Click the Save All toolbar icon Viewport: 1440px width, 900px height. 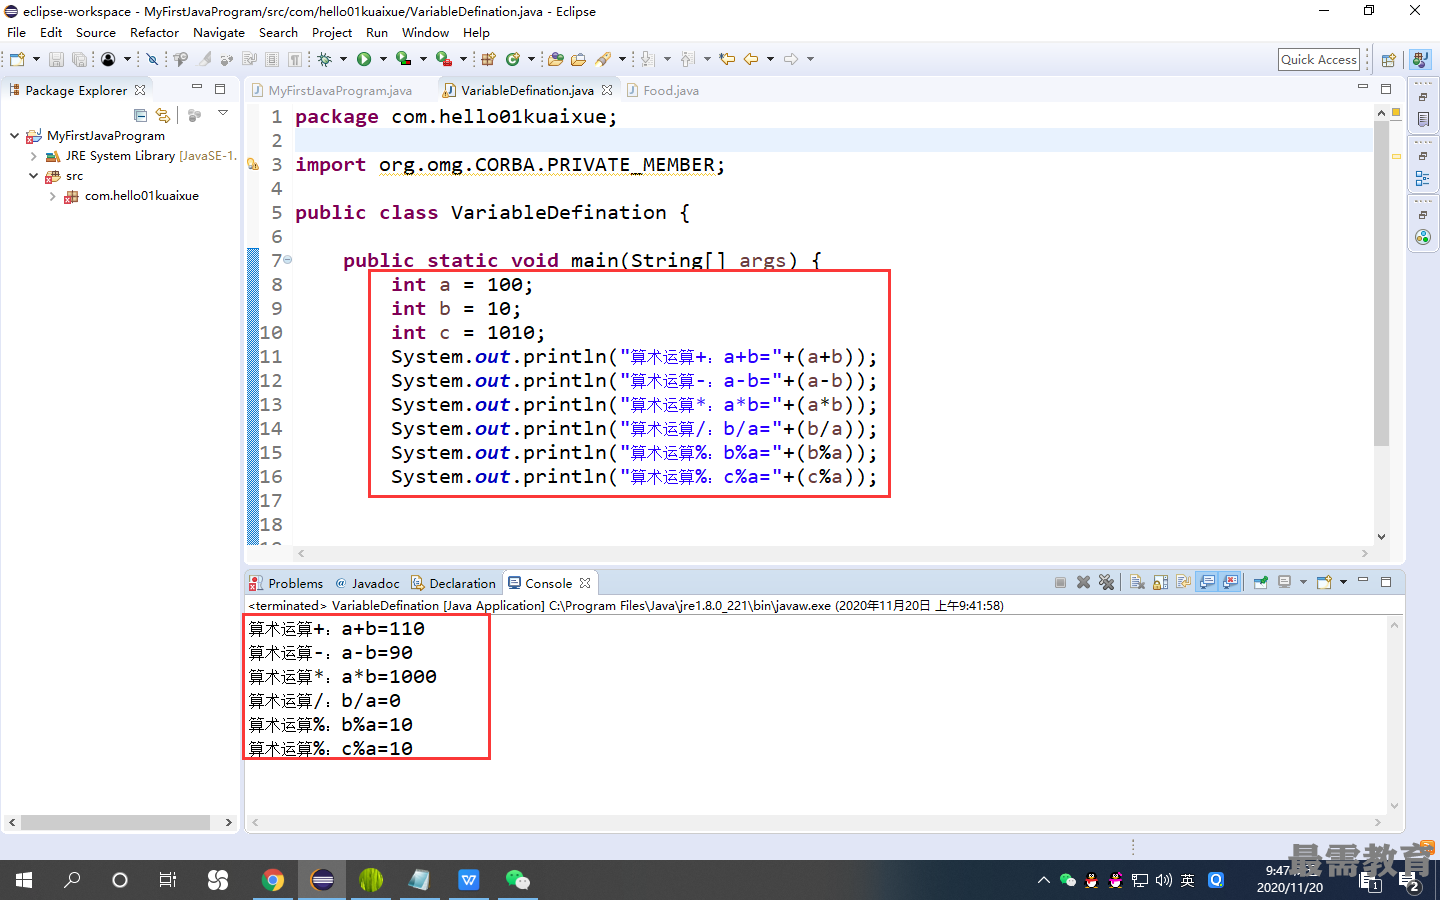coord(79,59)
